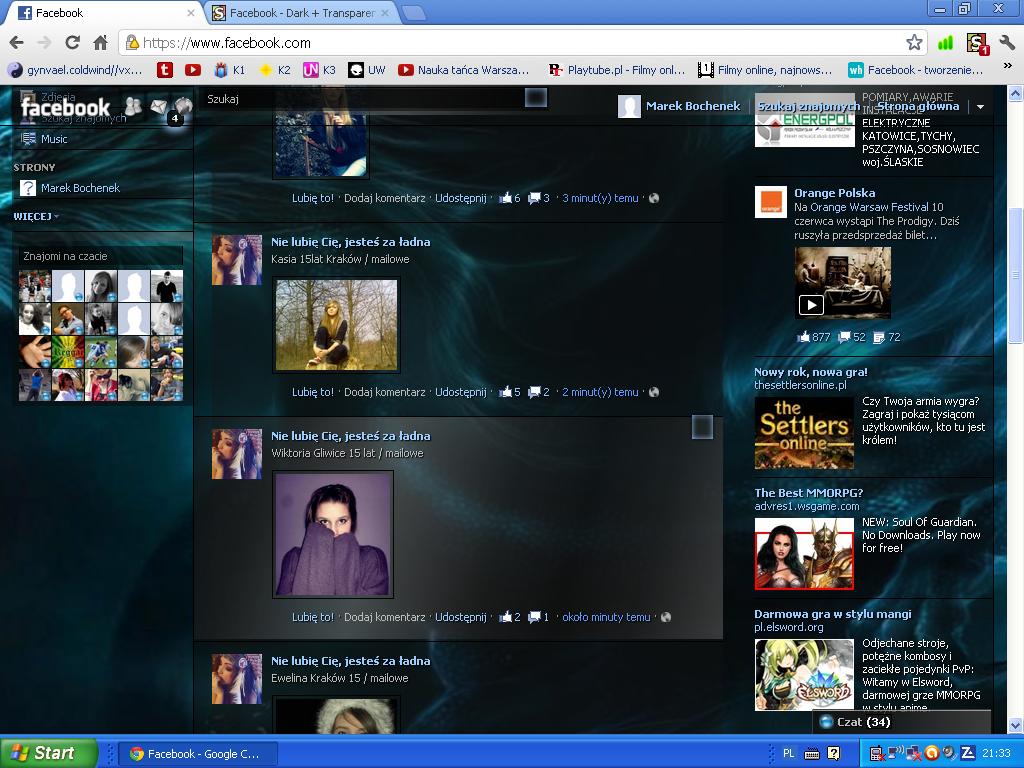Expand the WIĘCEJ sidebar section

tap(36, 216)
